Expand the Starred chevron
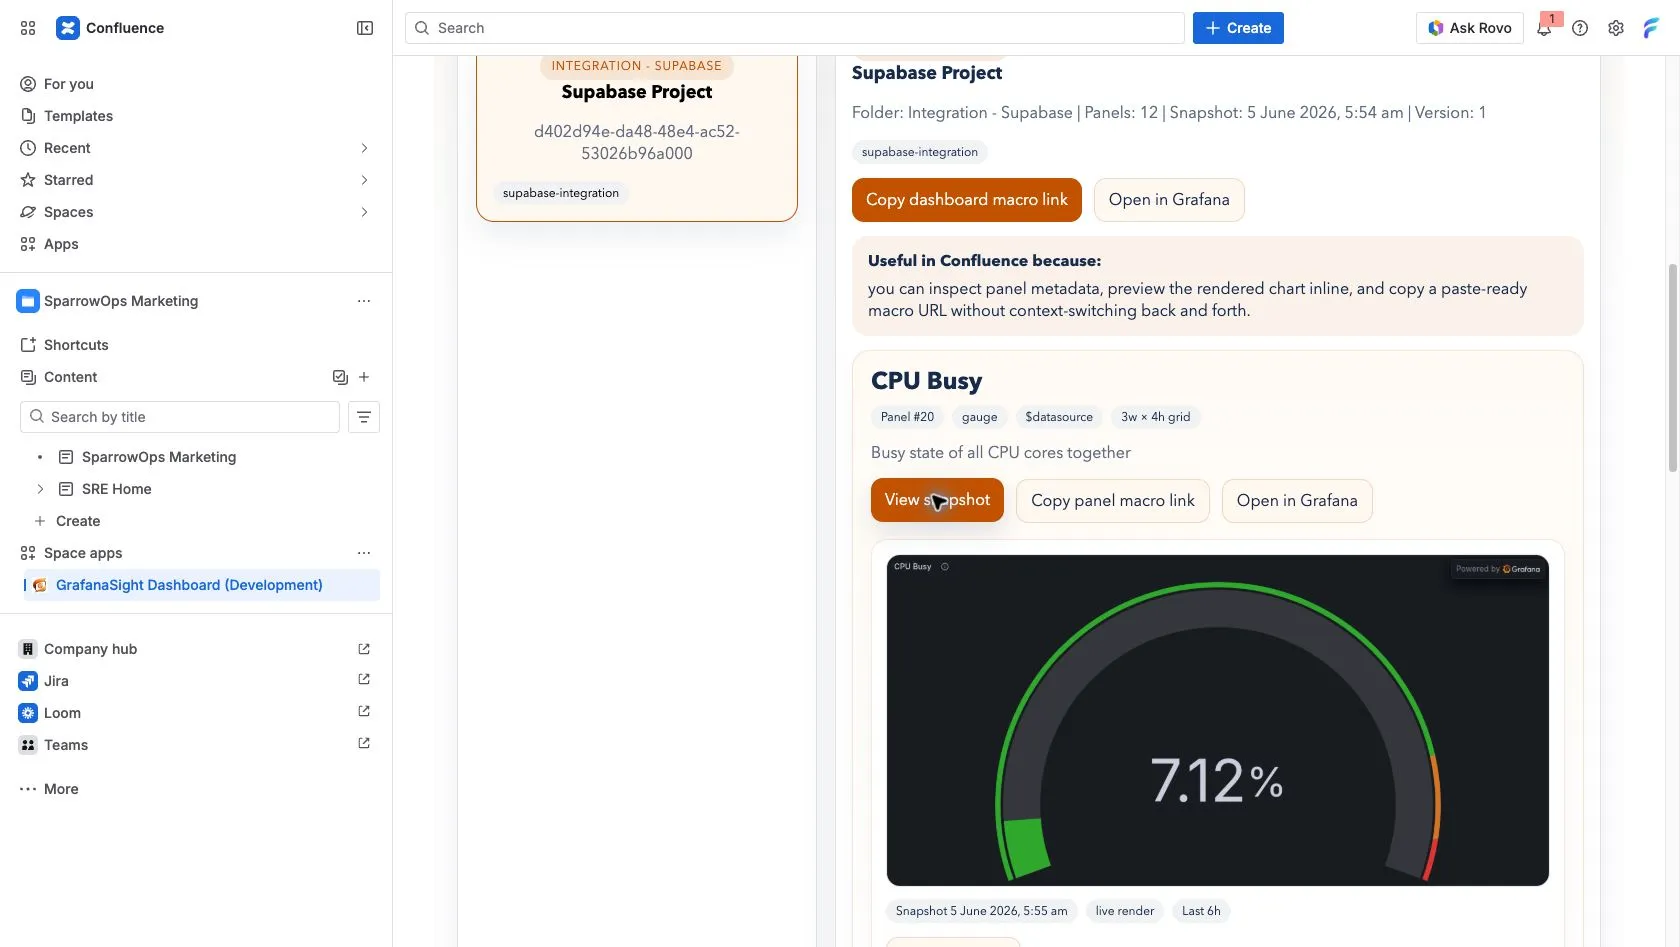Screen dimensions: 1680x947 [x=364, y=180]
